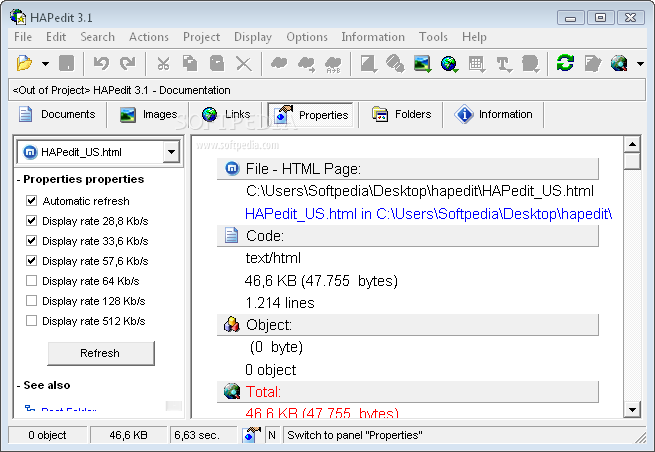
Task: Click the N indicator in status bar
Action: click(x=272, y=435)
